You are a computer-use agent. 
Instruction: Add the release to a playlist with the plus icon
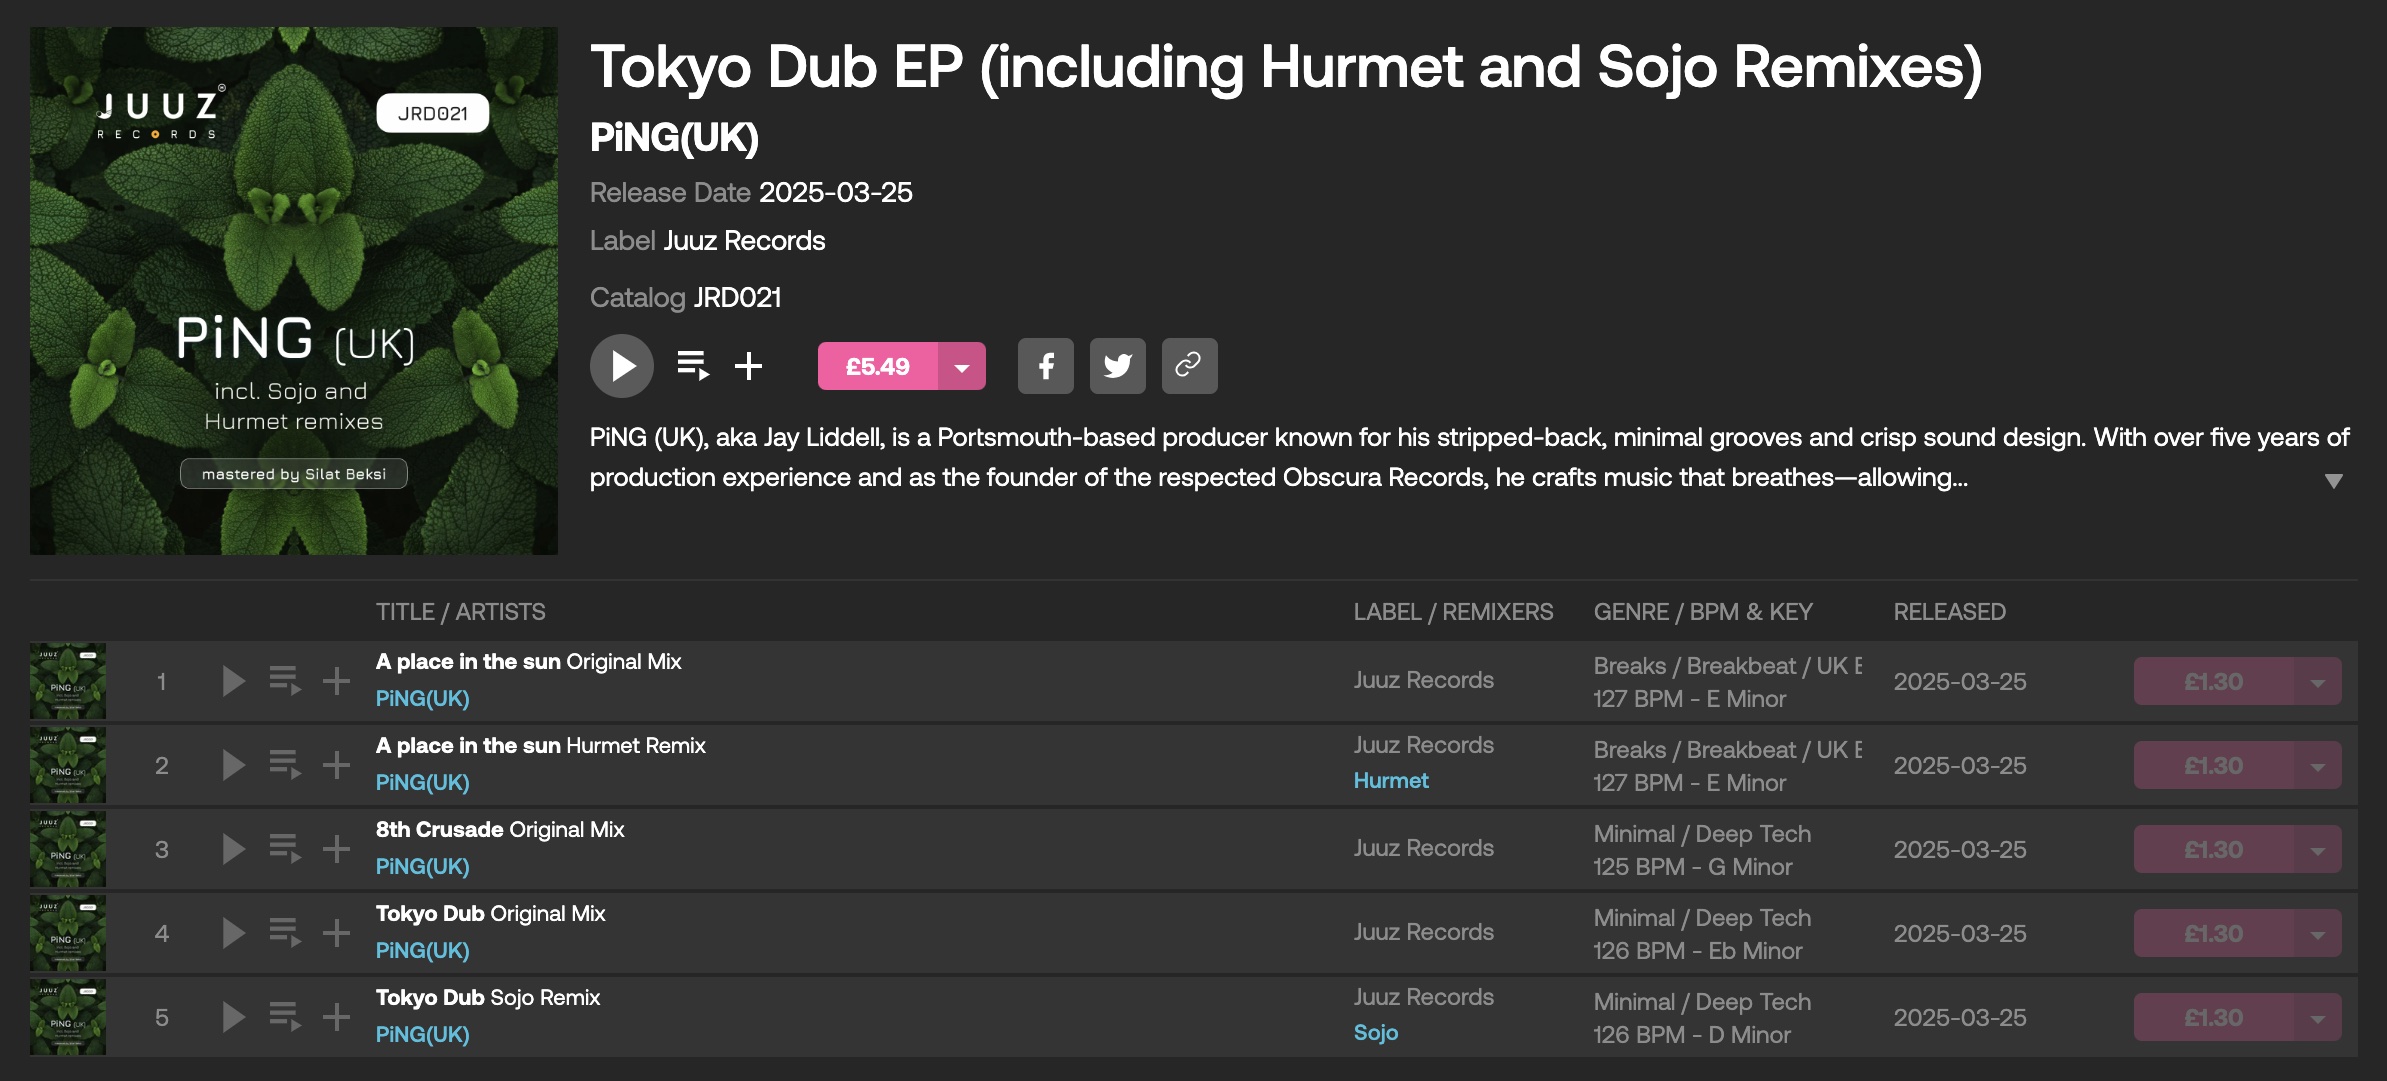click(748, 366)
